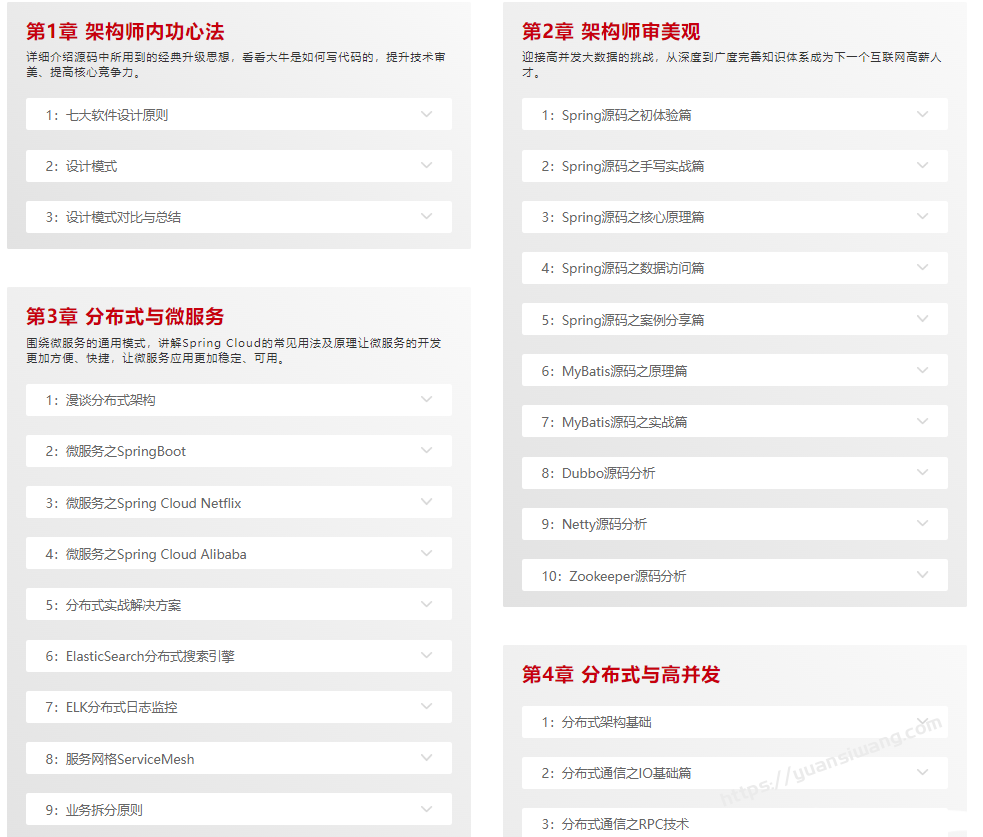Expand the 设计模式 row chevron
Screen dimensions: 983x837
(x=426, y=166)
